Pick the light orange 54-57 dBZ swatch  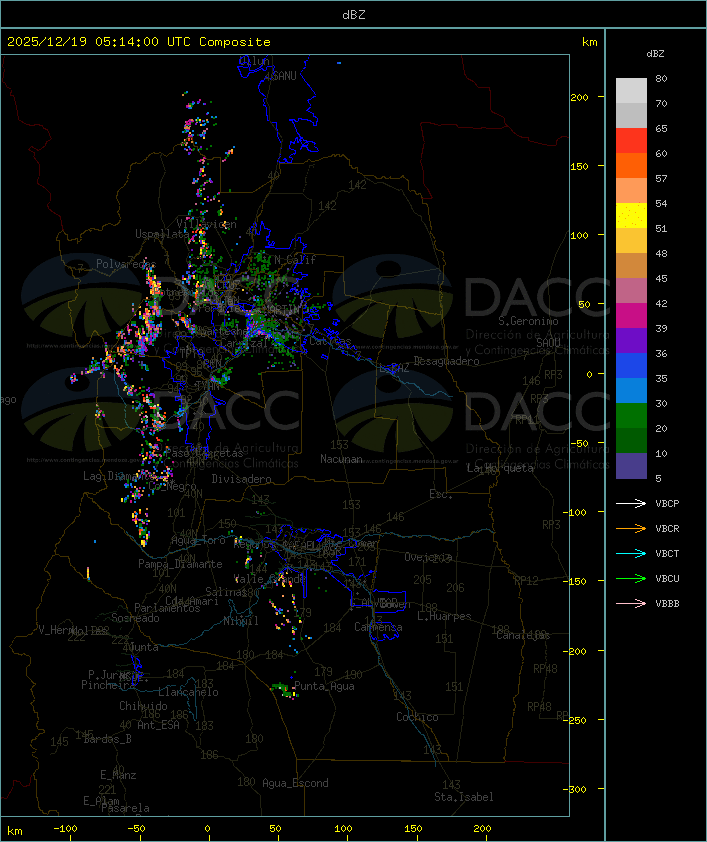(x=631, y=191)
